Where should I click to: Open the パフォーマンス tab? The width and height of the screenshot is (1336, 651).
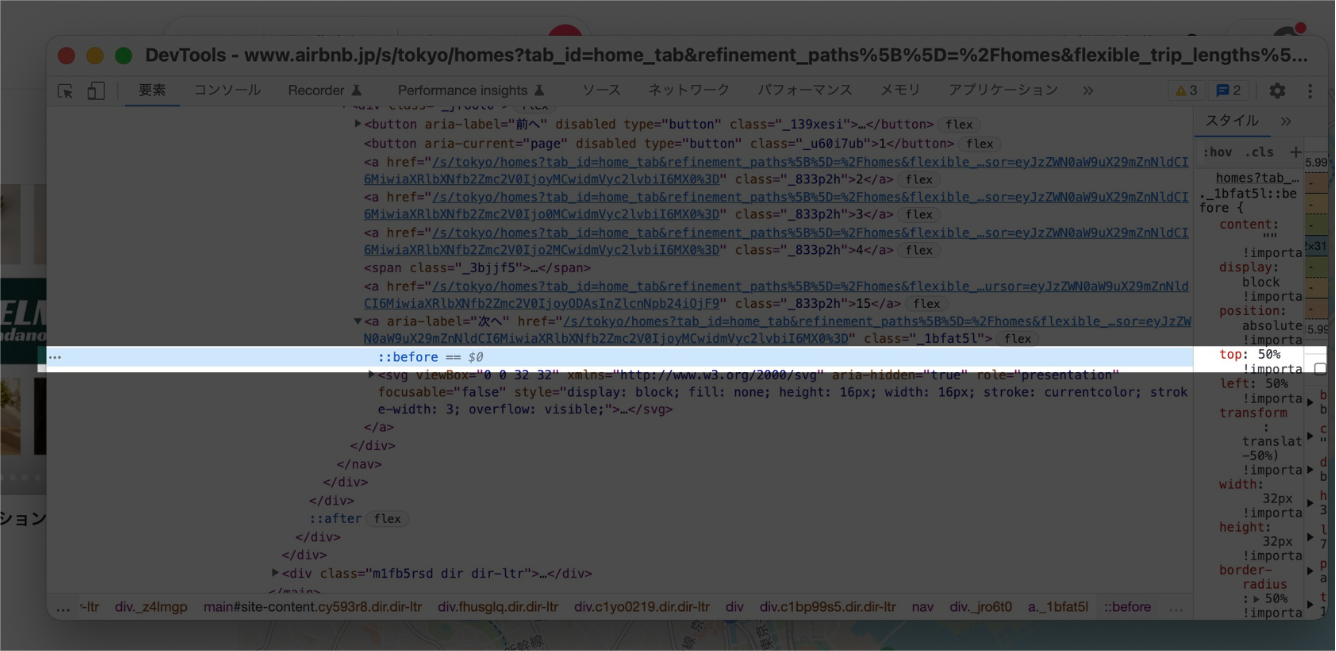click(x=804, y=89)
